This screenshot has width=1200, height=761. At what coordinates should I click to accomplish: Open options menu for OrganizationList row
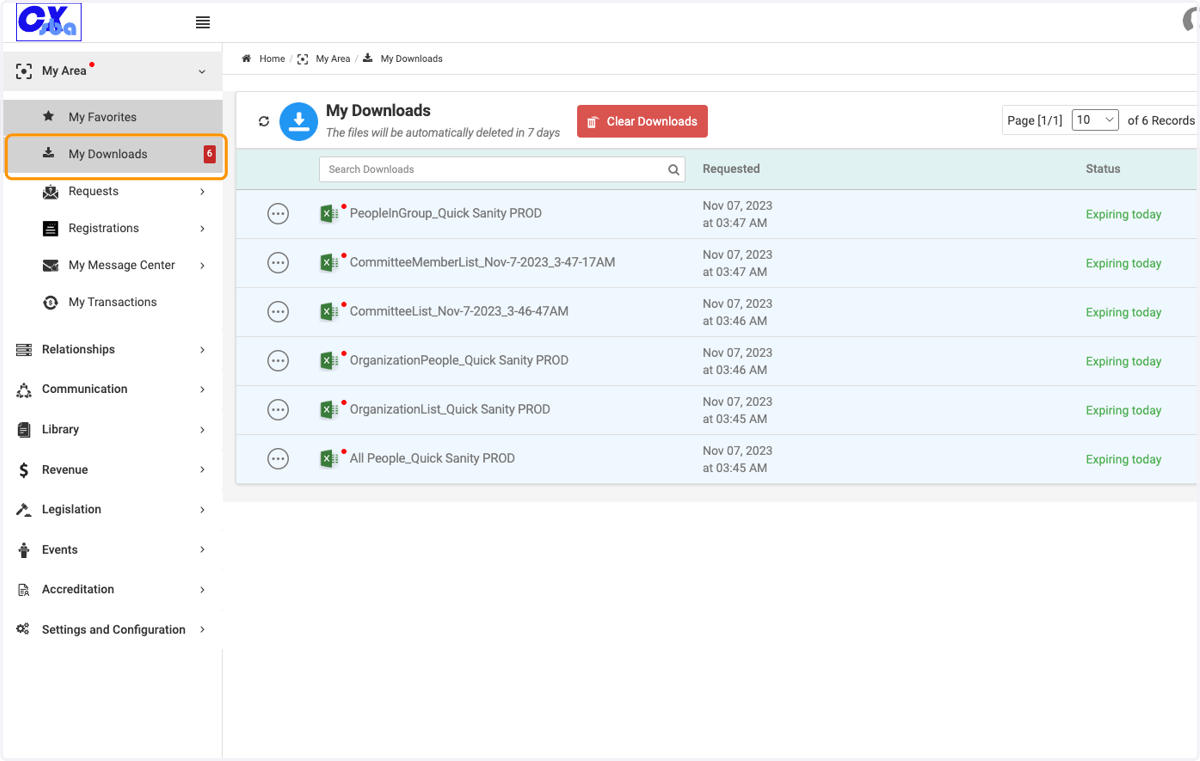tap(278, 410)
